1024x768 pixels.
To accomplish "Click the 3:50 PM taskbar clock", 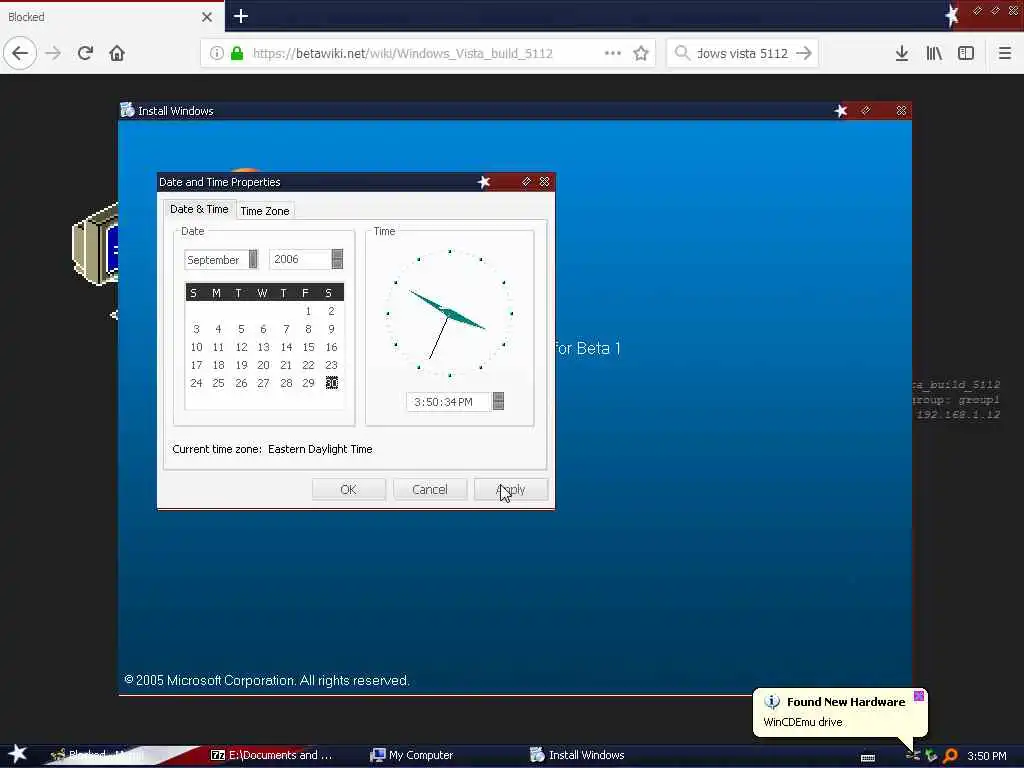I will click(x=986, y=756).
